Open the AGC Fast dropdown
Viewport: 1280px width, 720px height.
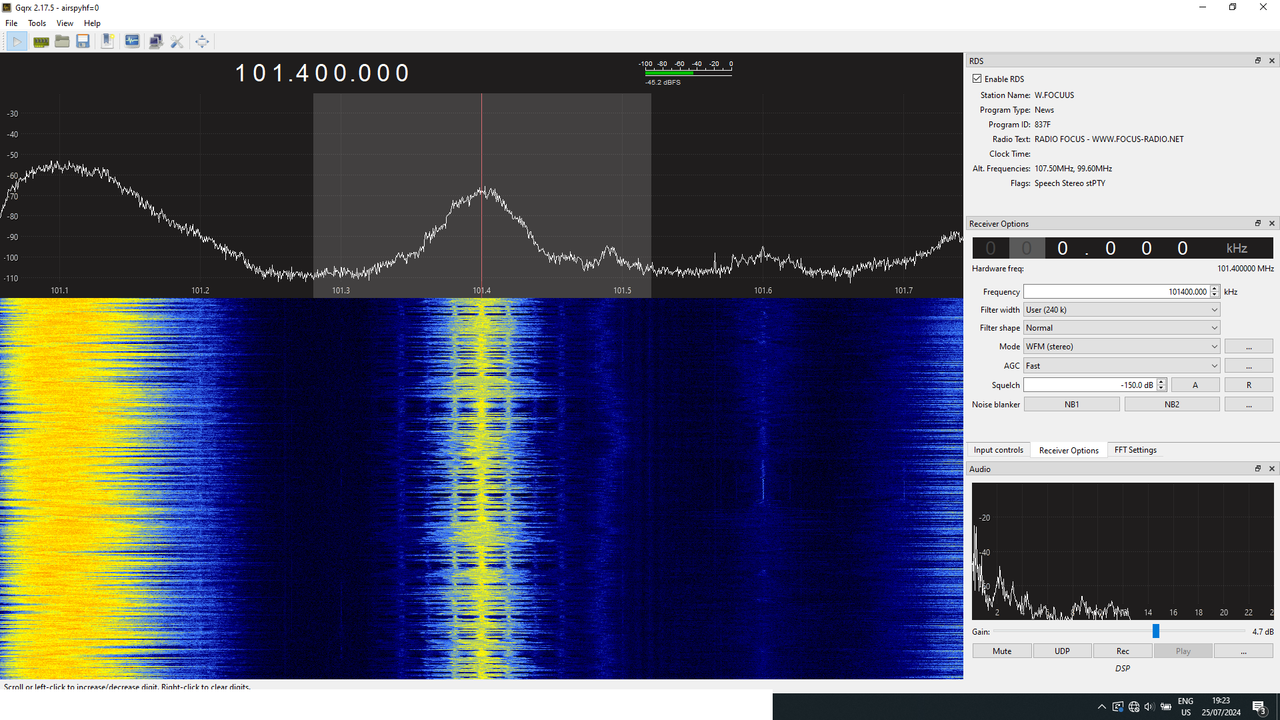pos(1122,366)
